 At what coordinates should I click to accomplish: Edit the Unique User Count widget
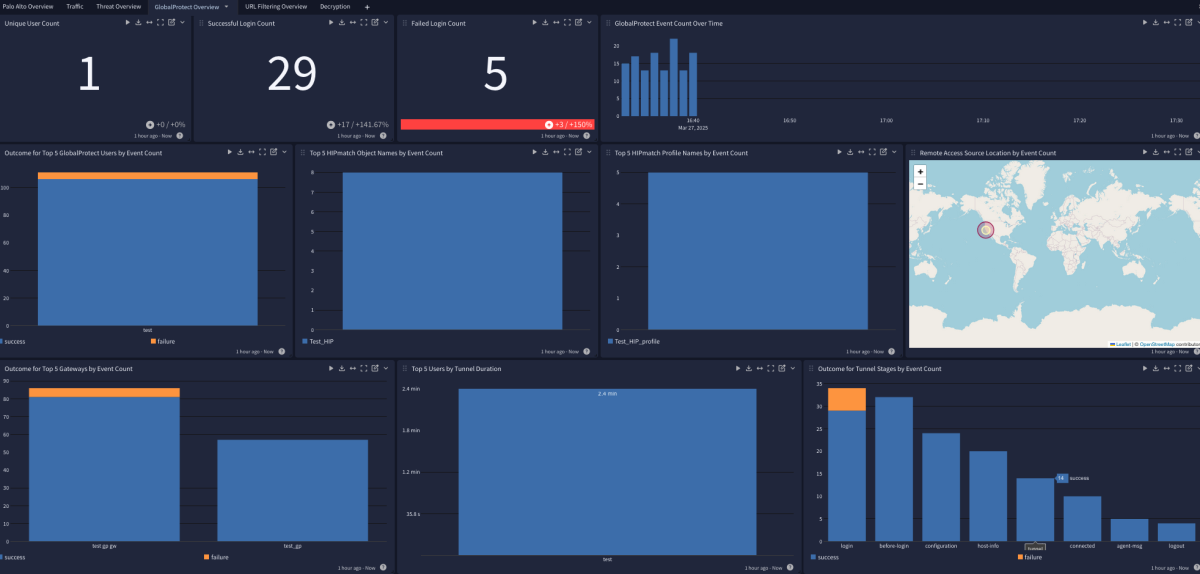click(171, 22)
